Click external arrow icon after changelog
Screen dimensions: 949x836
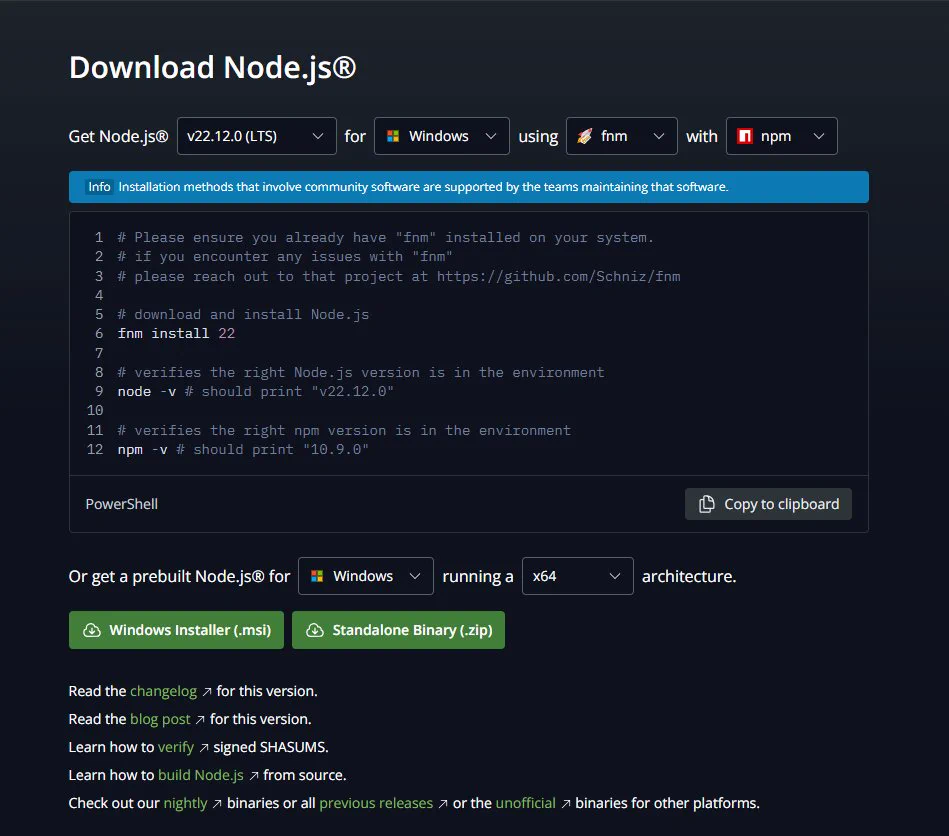(207, 692)
